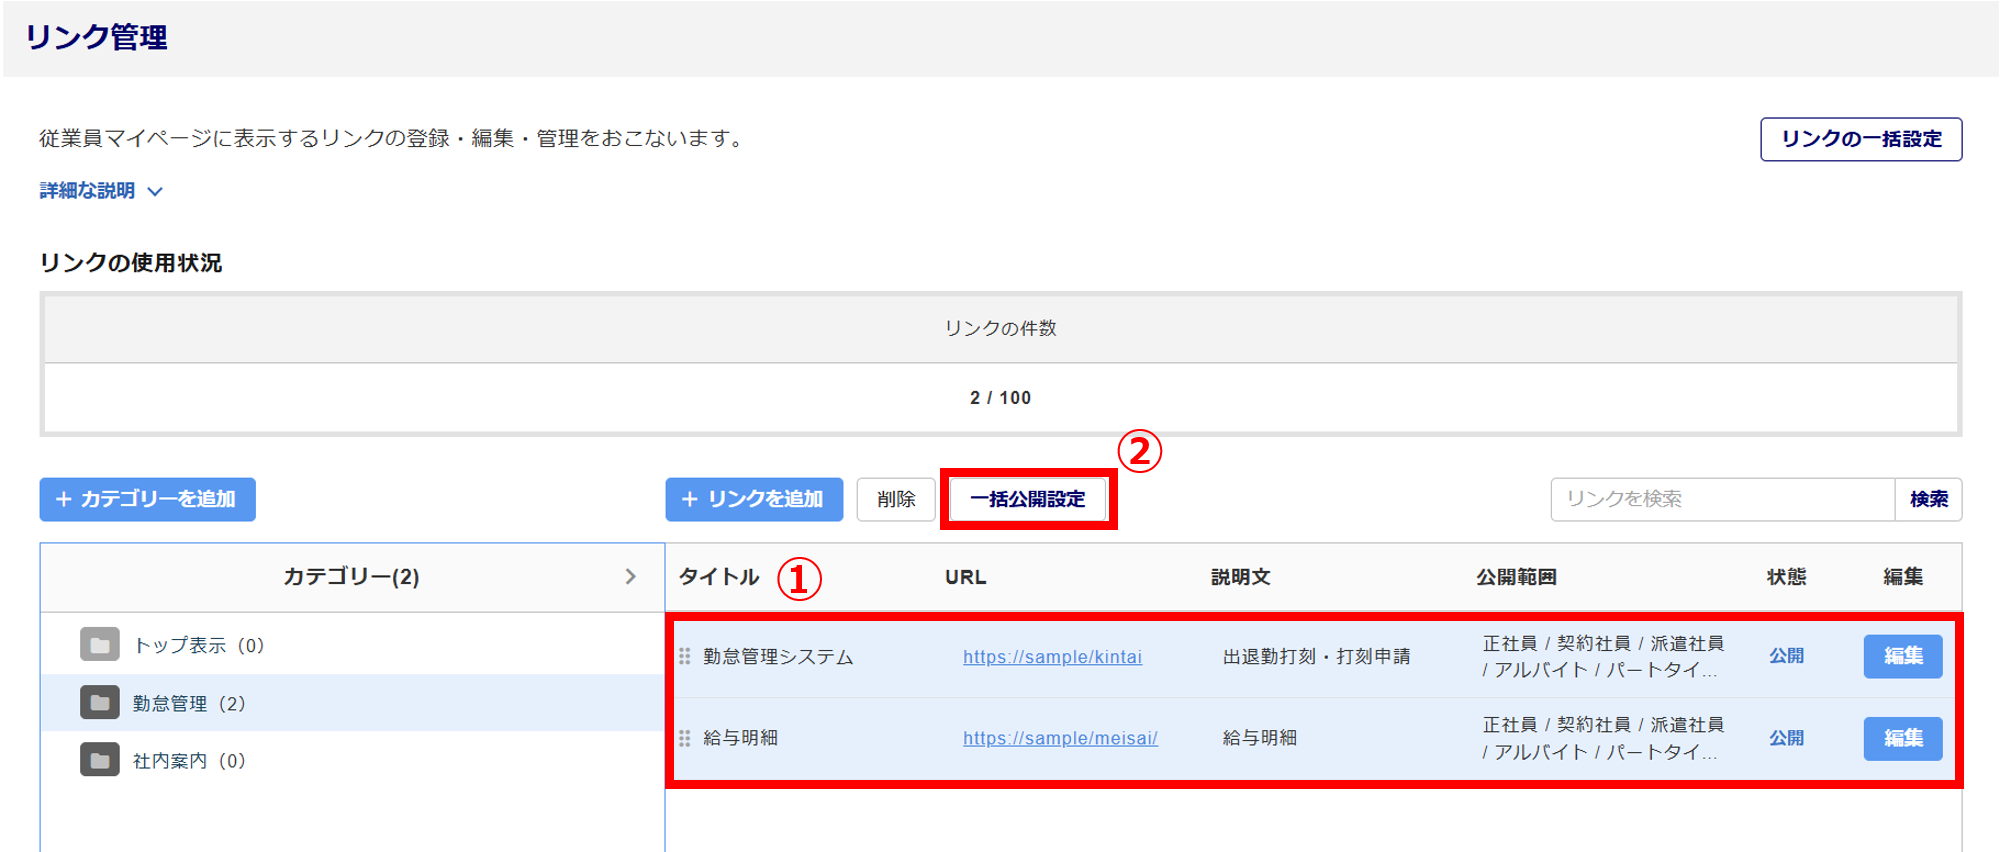Focus the リンクを検索 search field

pos(1721,499)
